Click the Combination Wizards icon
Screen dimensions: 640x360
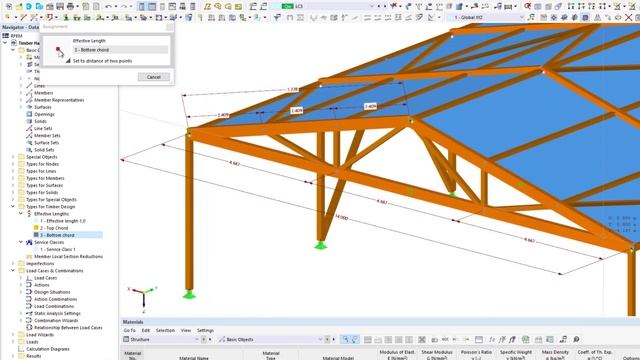tap(29, 320)
